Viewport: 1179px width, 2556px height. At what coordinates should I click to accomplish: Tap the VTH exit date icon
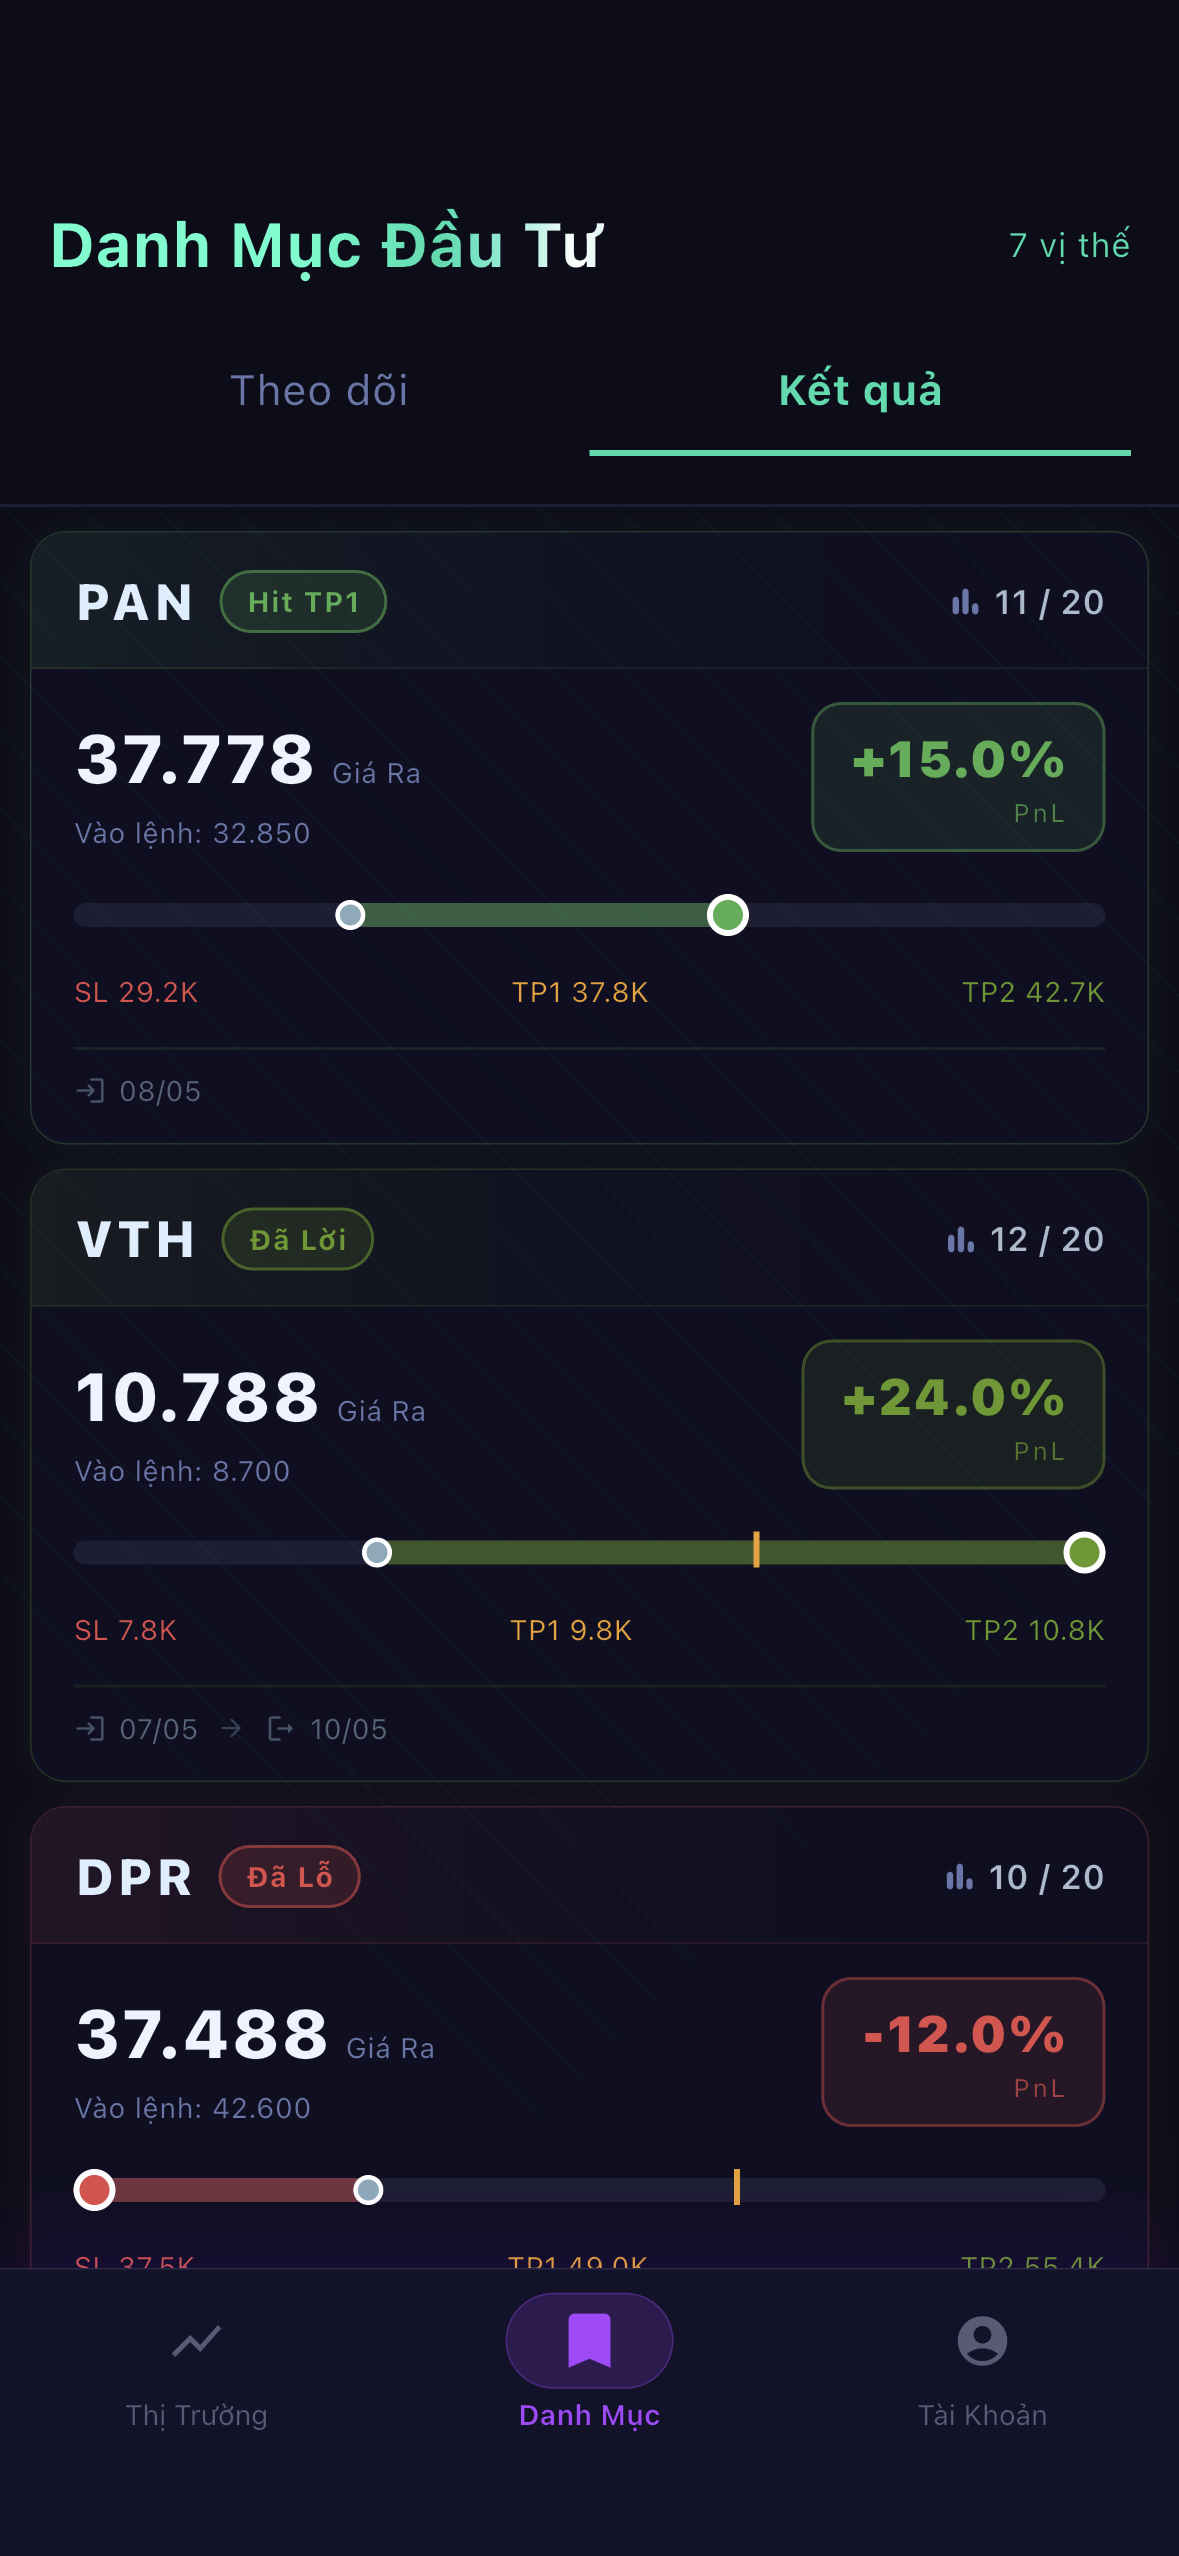coord(281,1728)
